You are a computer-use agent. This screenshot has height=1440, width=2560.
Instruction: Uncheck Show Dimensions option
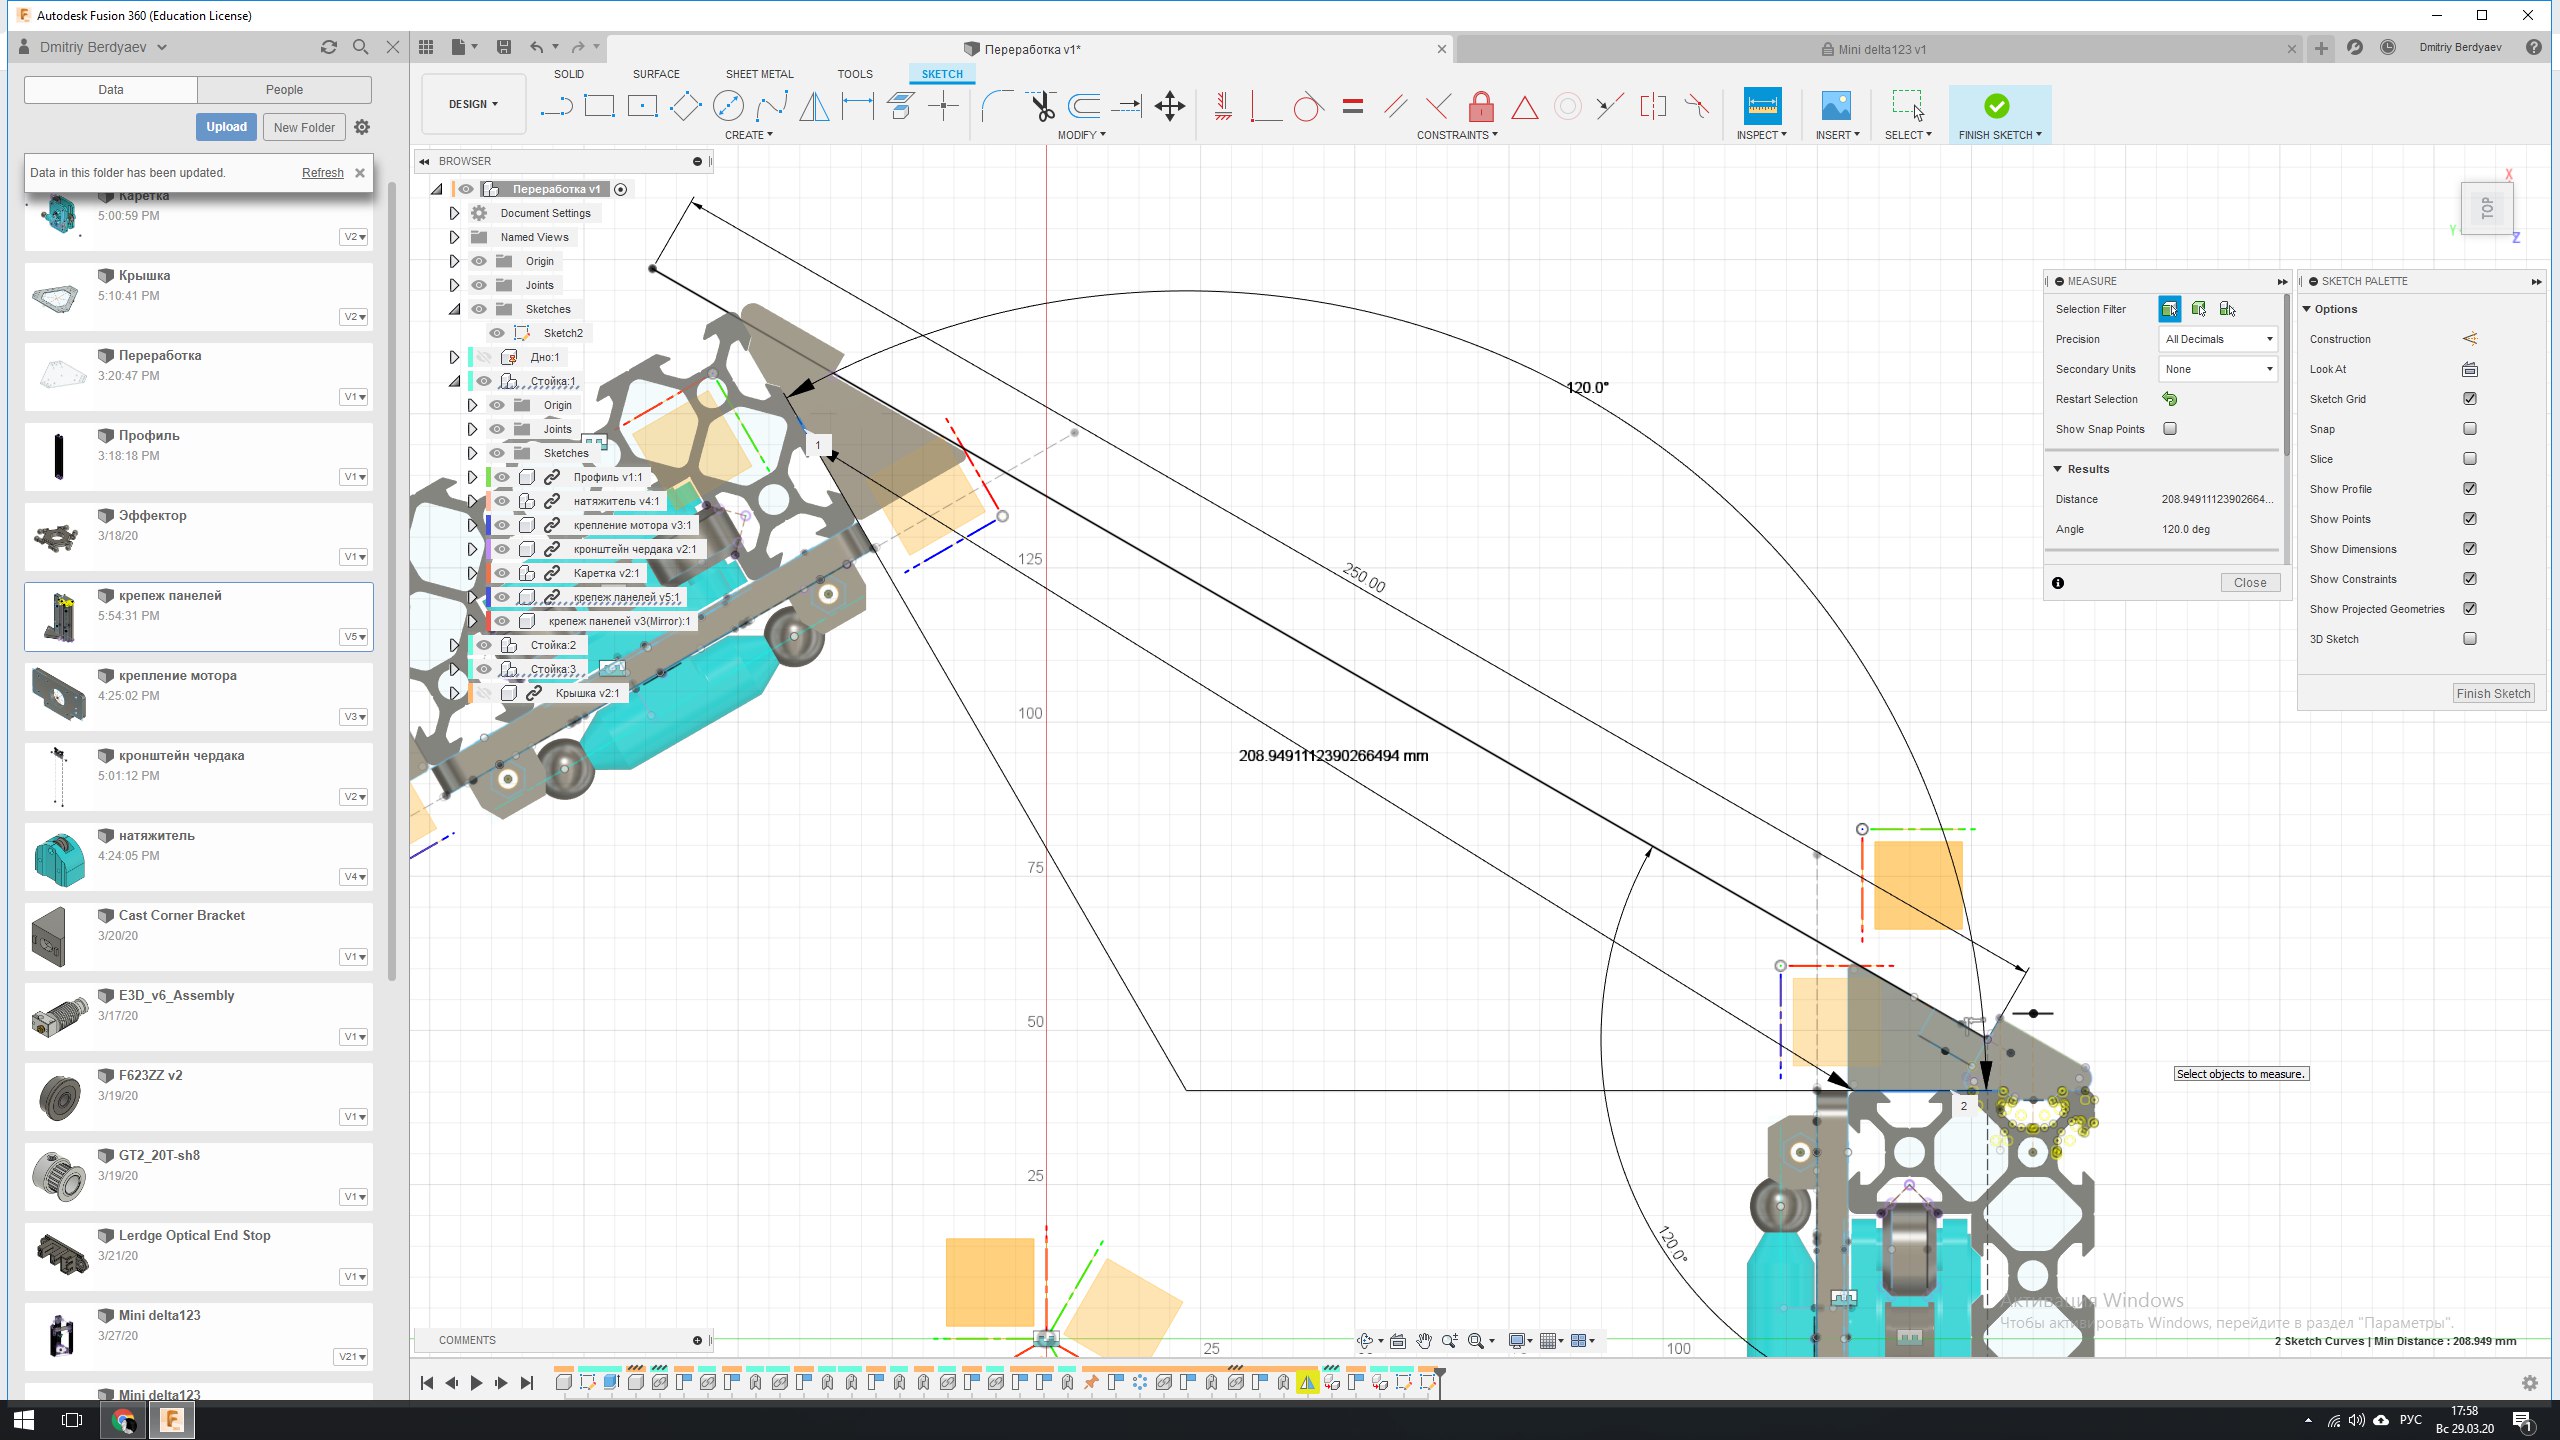coord(2470,549)
